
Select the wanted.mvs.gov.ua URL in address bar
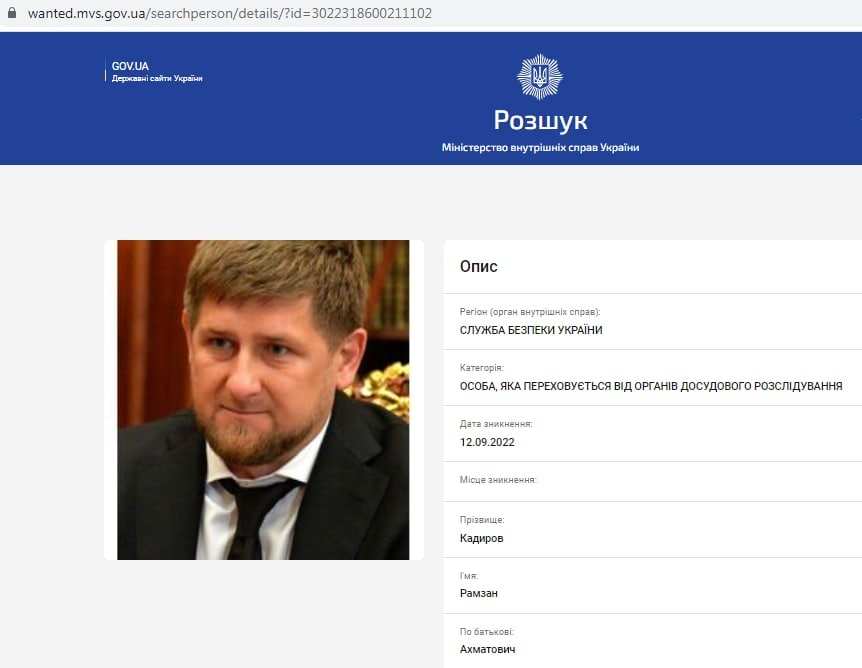click(230, 13)
